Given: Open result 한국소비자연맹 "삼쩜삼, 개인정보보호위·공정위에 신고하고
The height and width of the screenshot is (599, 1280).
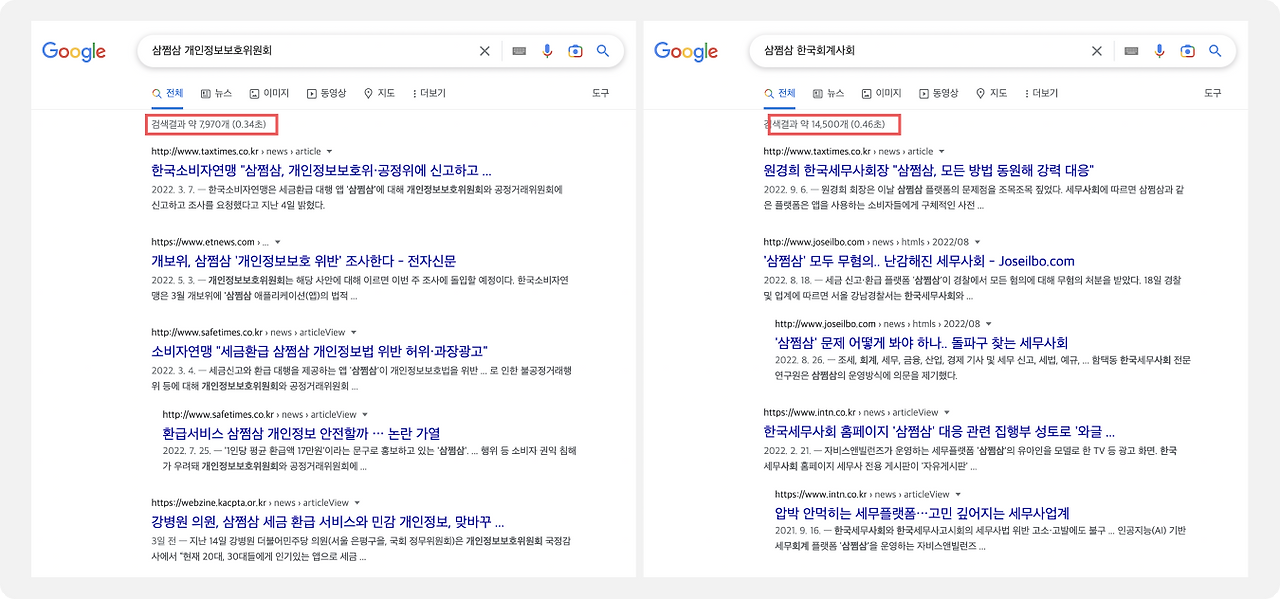Looking at the screenshot, I should [x=321, y=170].
